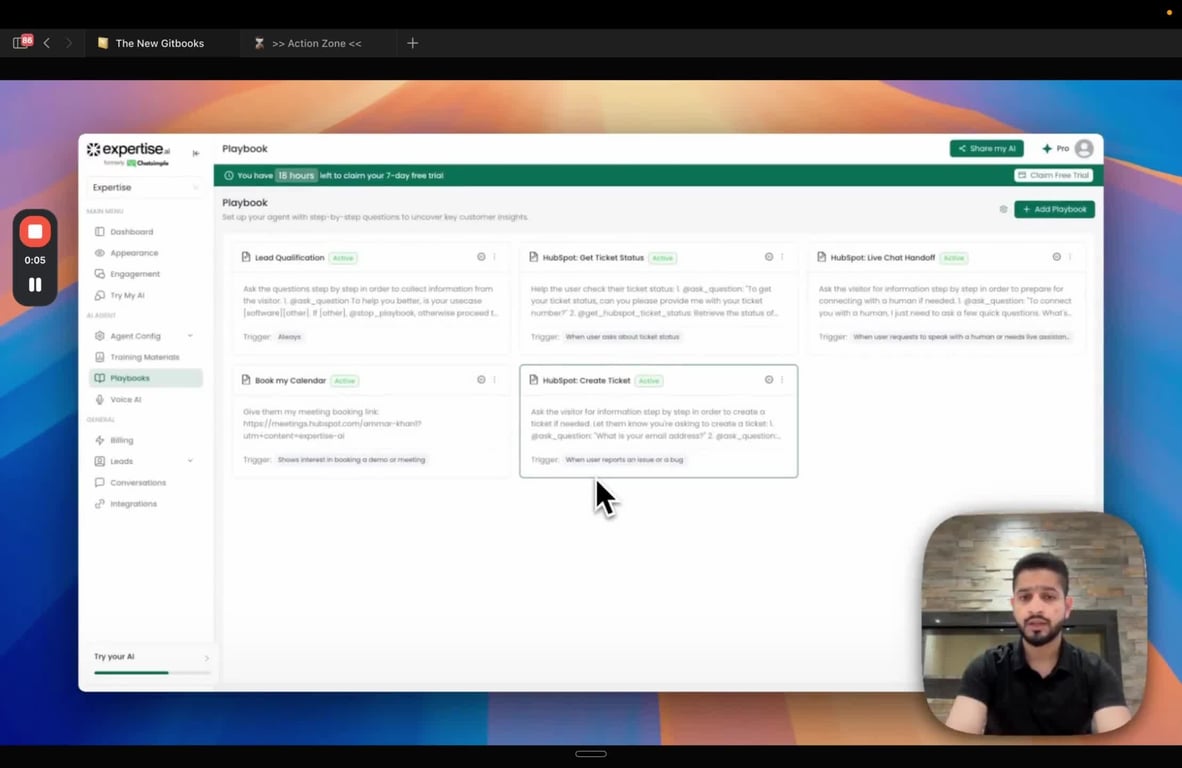Open the user avatar menu
Screen dimensions: 1182x768
(x=1084, y=148)
